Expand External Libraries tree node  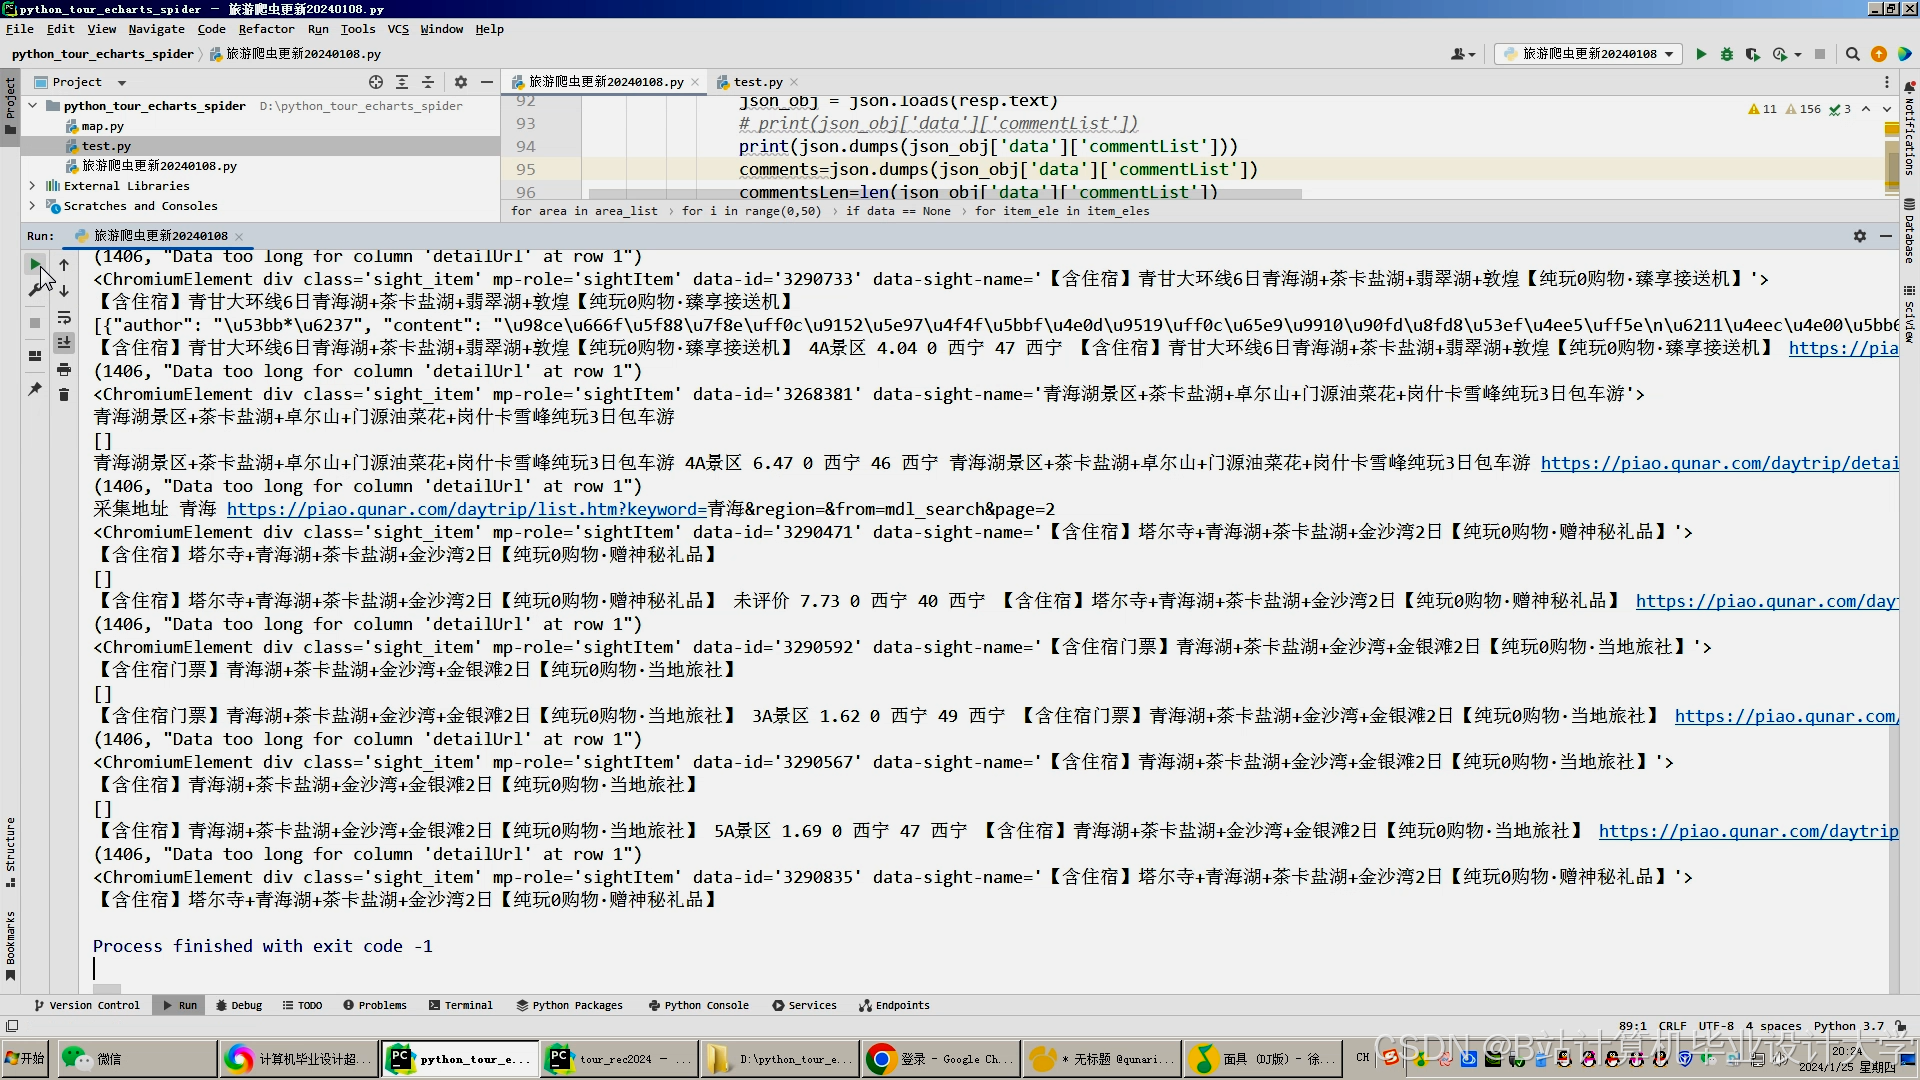click(x=32, y=186)
